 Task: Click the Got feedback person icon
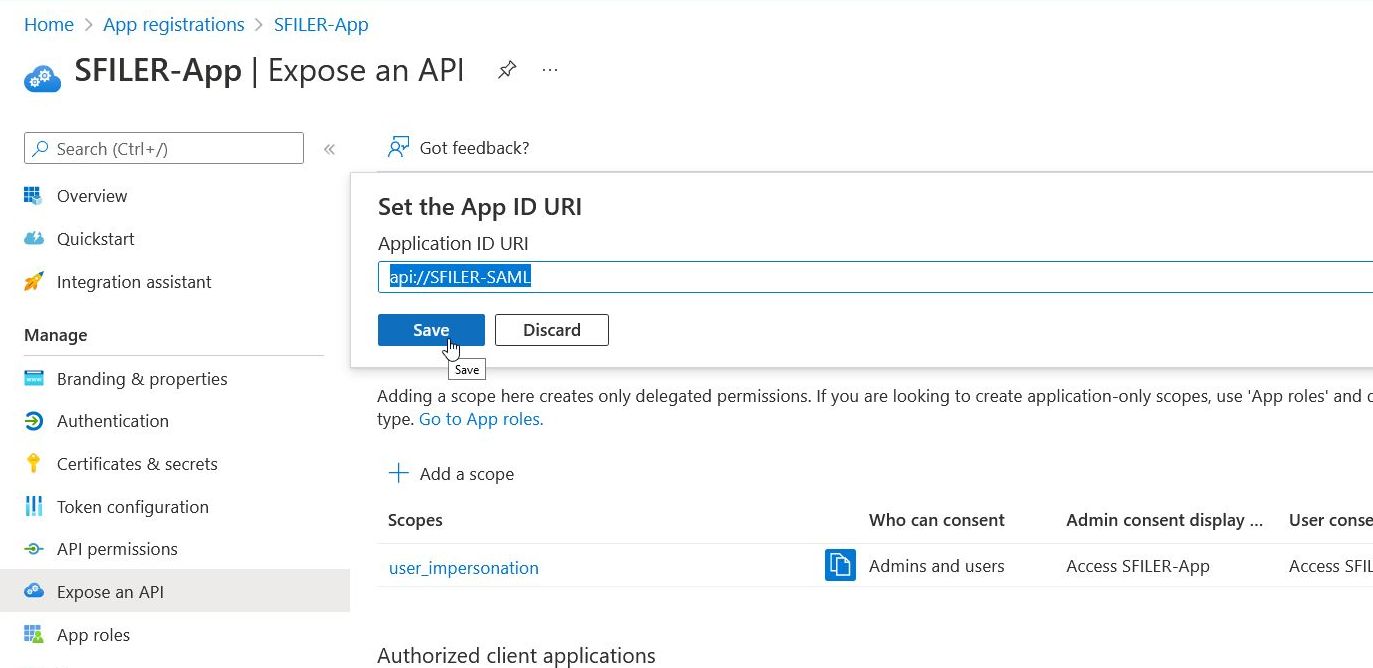[398, 148]
